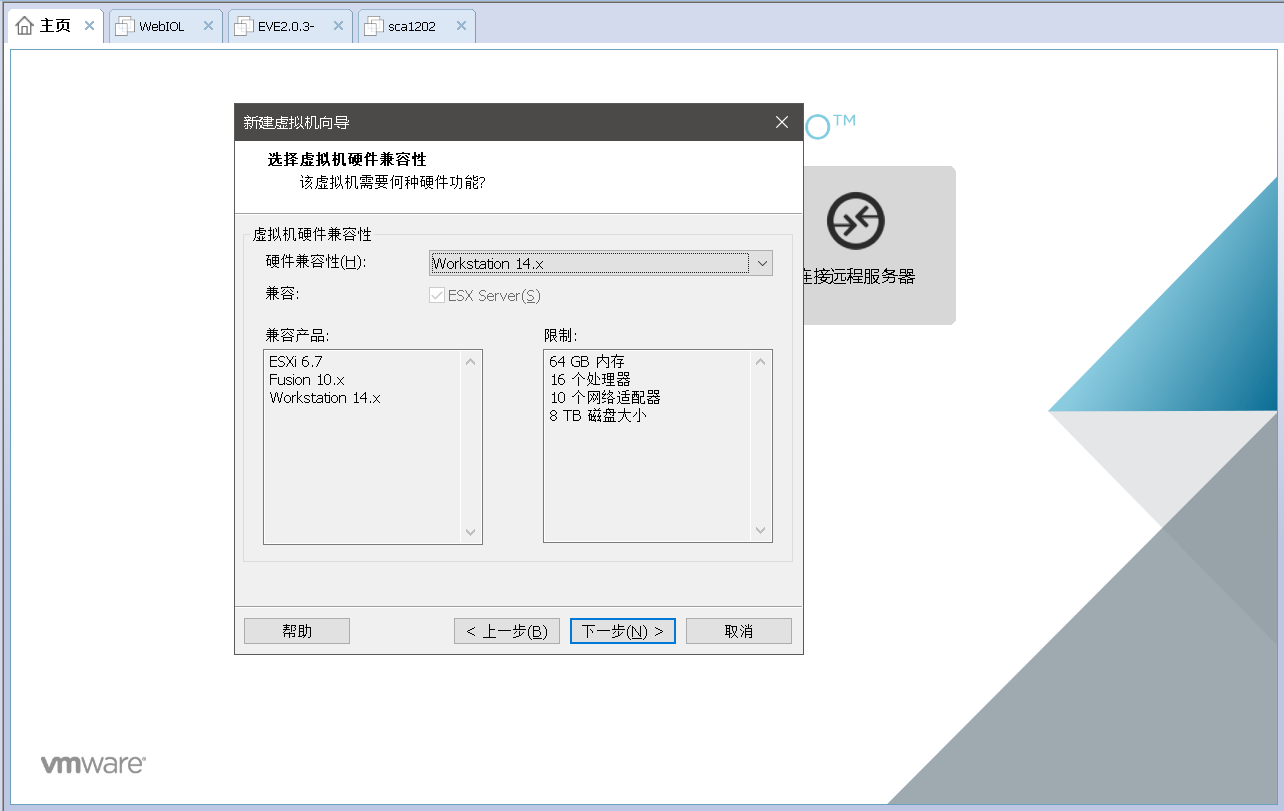The image size is (1284, 811).
Task: Click the home icon on 主页 tab
Action: click(x=25, y=26)
